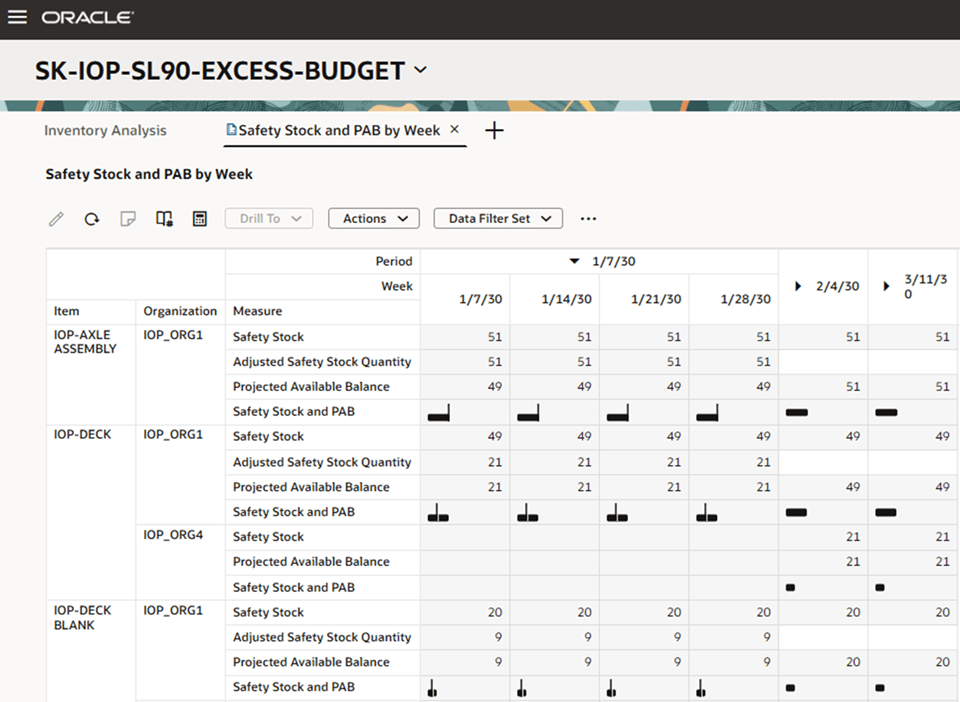Click the Organization column header
The height and width of the screenshot is (702, 960).
pos(180,311)
